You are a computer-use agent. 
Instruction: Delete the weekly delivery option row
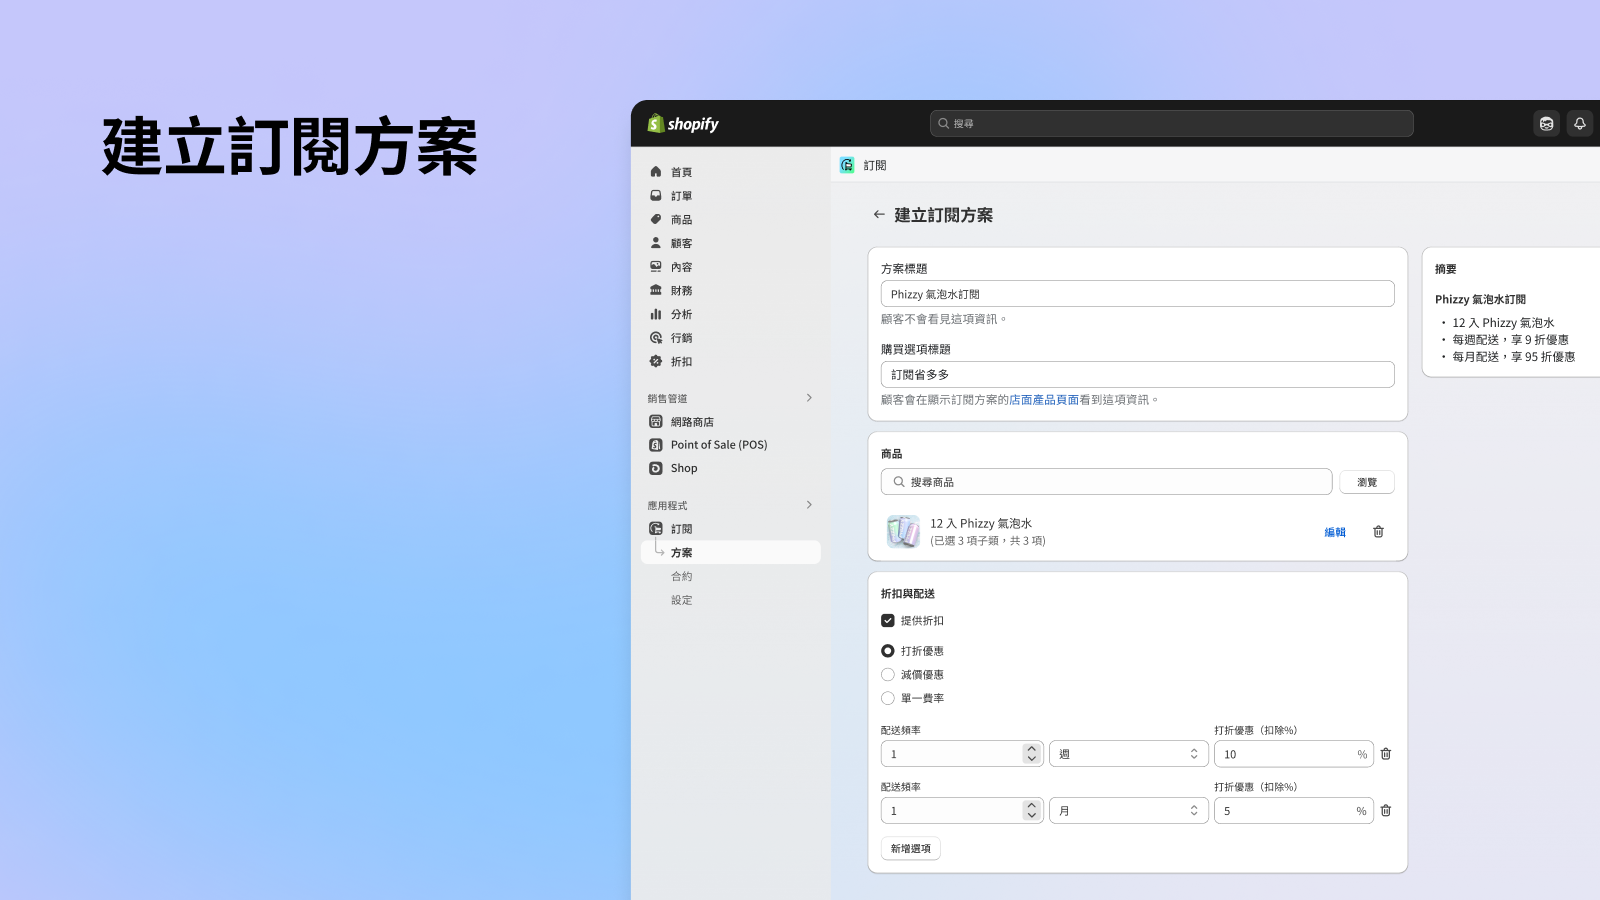tap(1386, 754)
